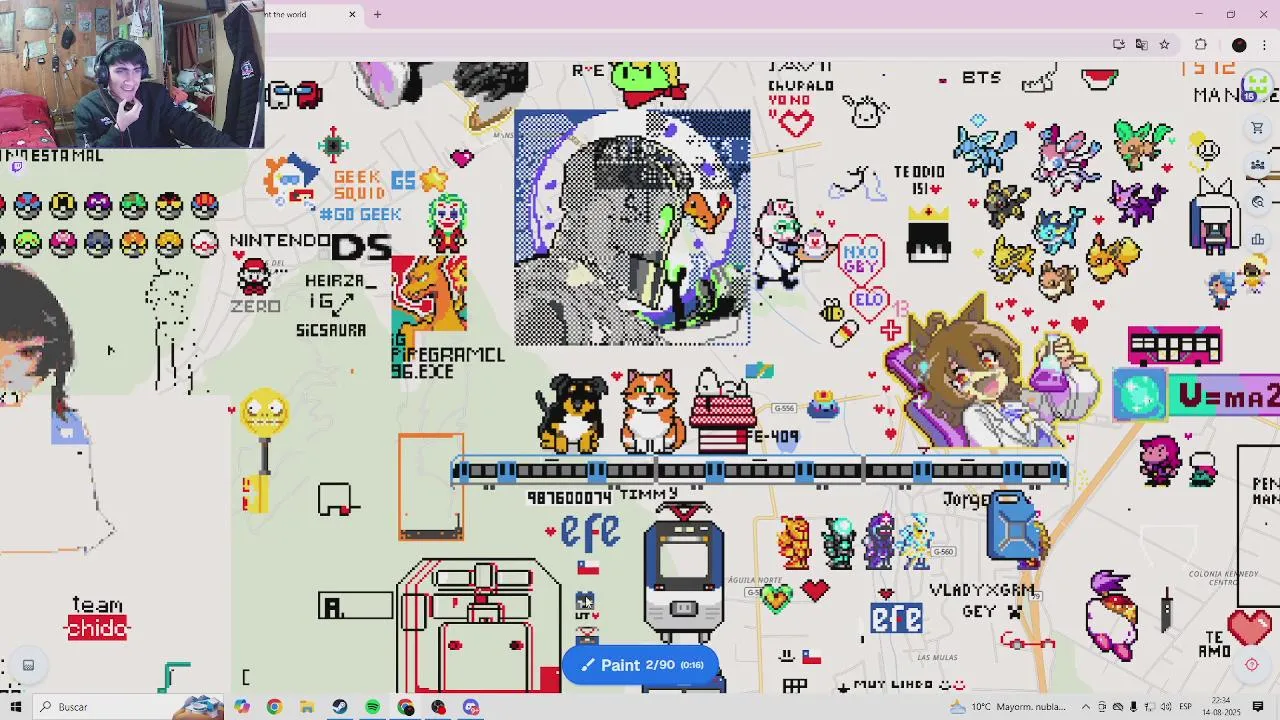
Task: Open the Windows Start menu
Action: coord(15,707)
